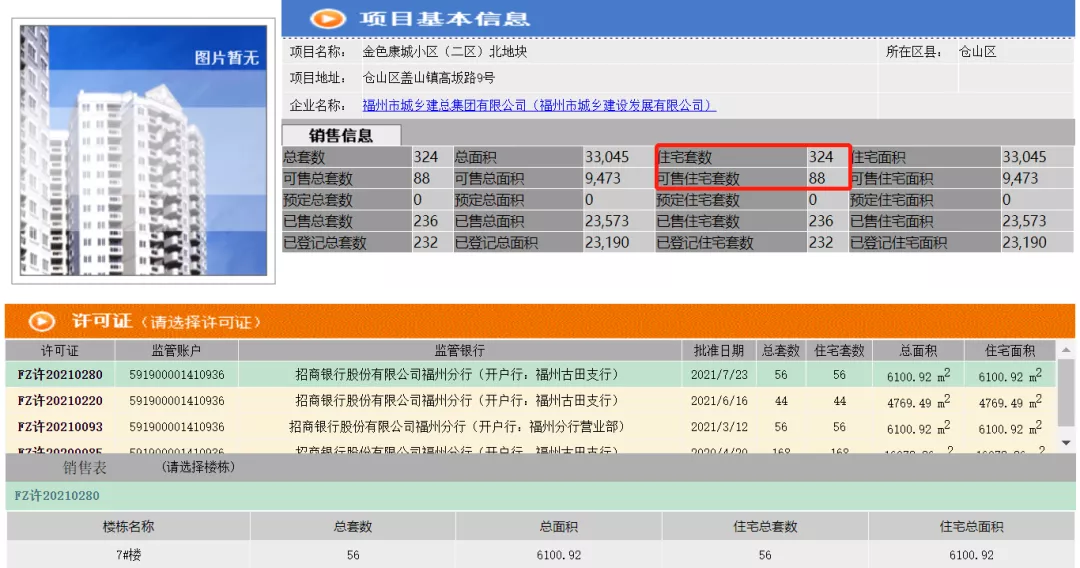Click project name 金色康城小区（二区）北地块
Image resolution: width=1080 pixels, height=568 pixels.
[x=445, y=52]
